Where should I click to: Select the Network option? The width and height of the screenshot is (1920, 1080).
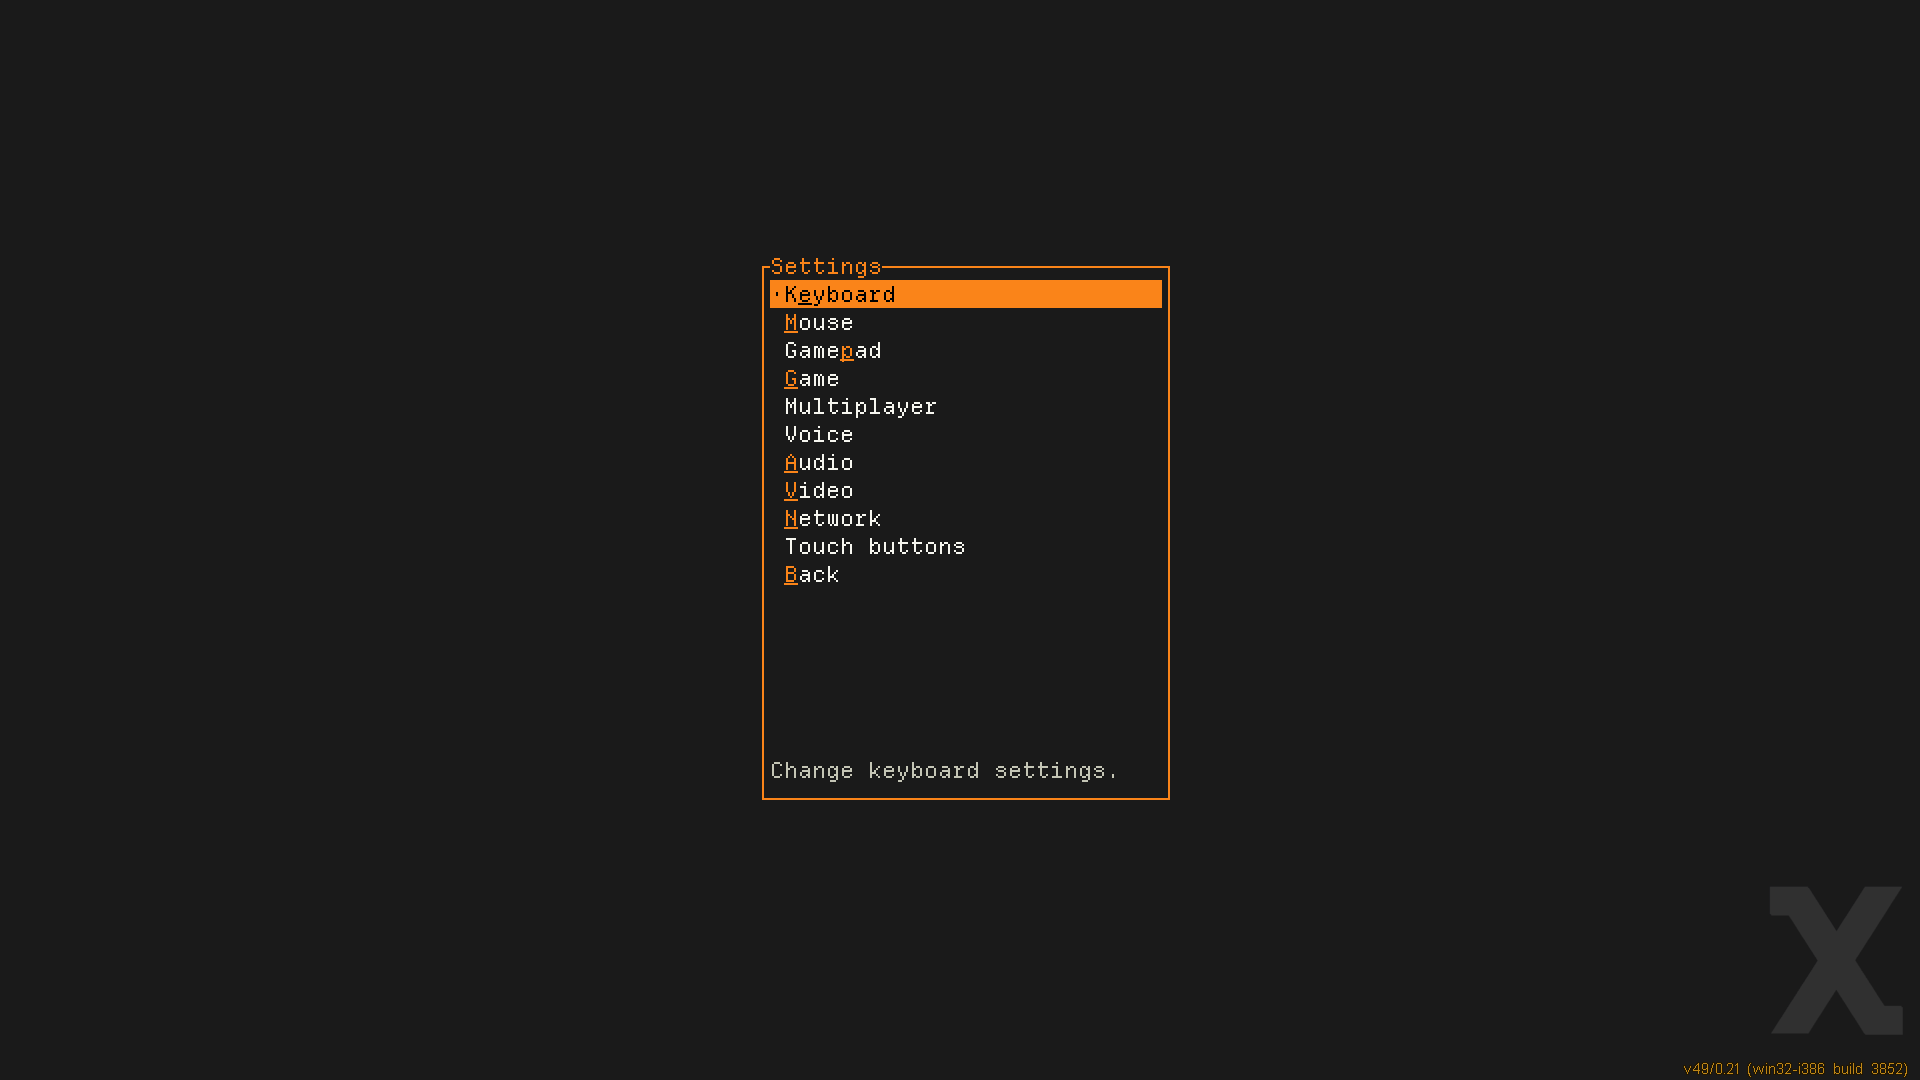coord(833,519)
